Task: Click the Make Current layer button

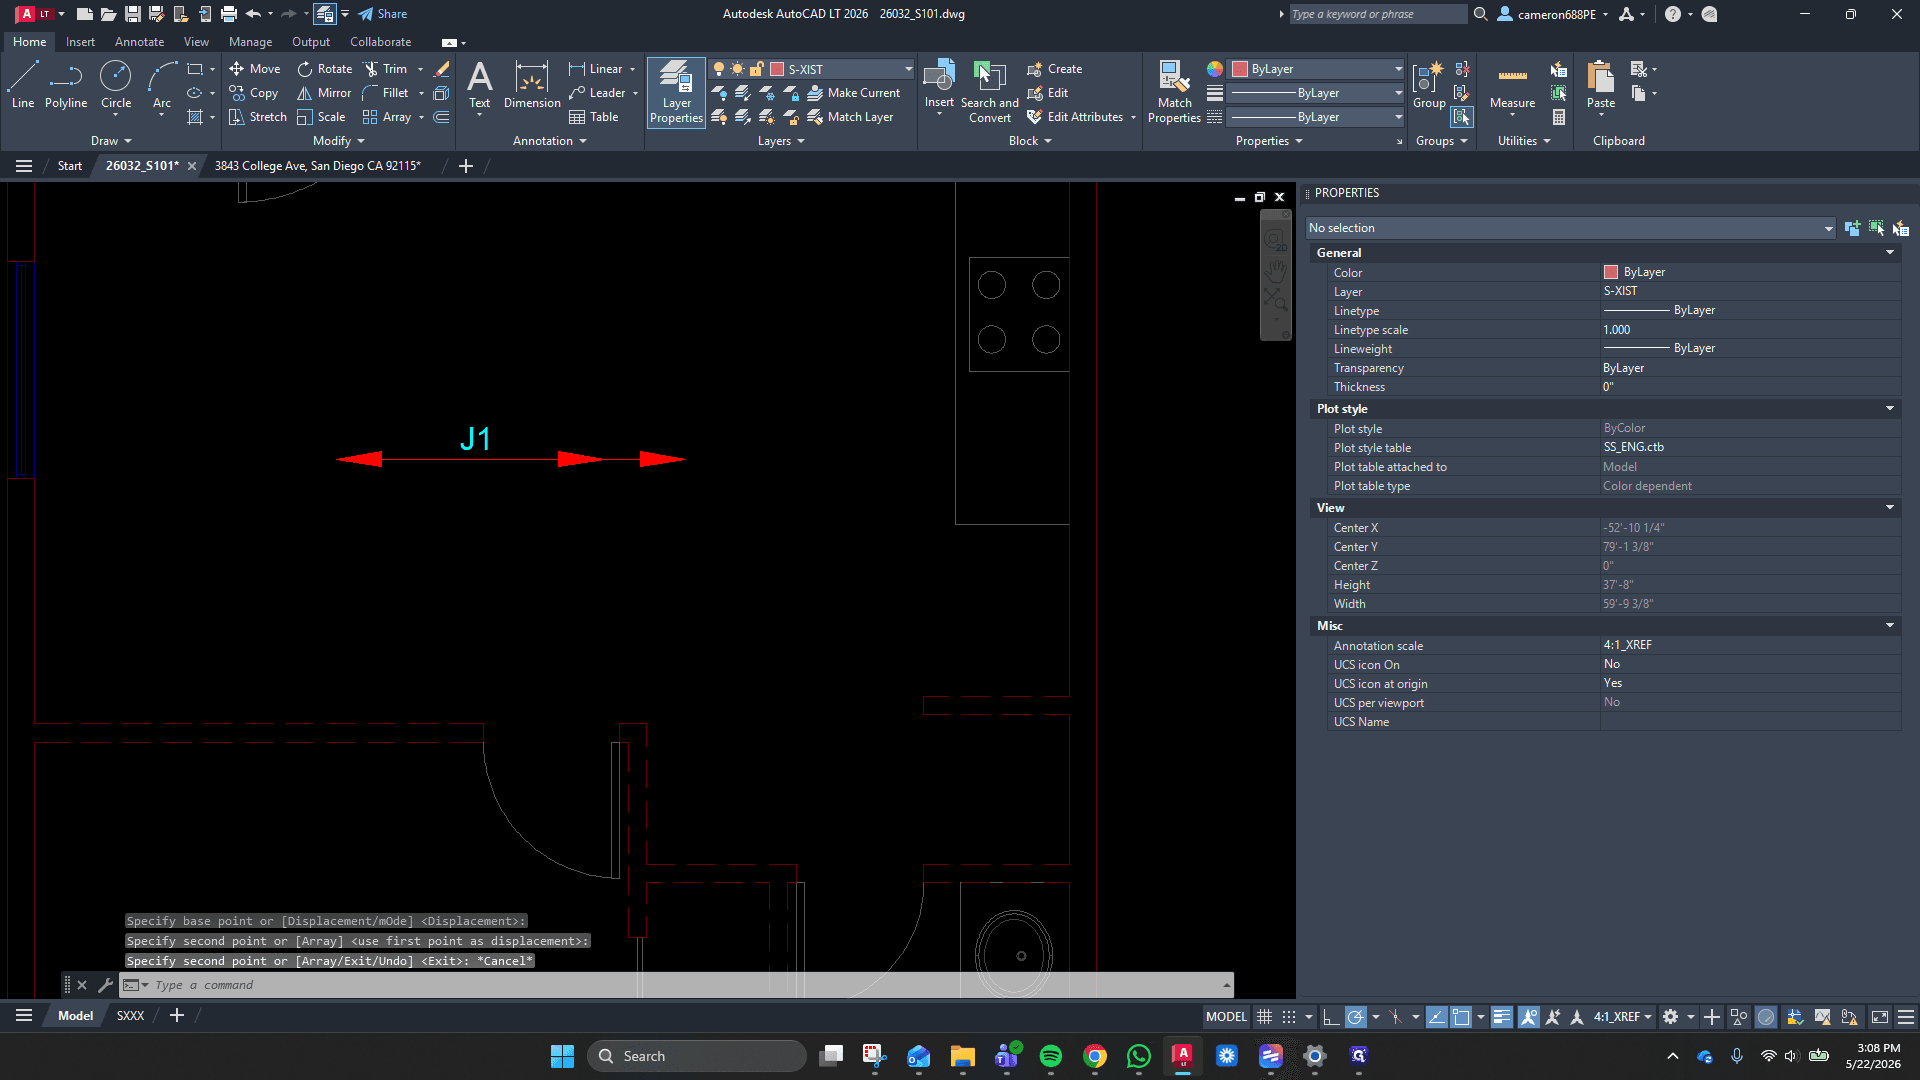Action: click(x=854, y=93)
